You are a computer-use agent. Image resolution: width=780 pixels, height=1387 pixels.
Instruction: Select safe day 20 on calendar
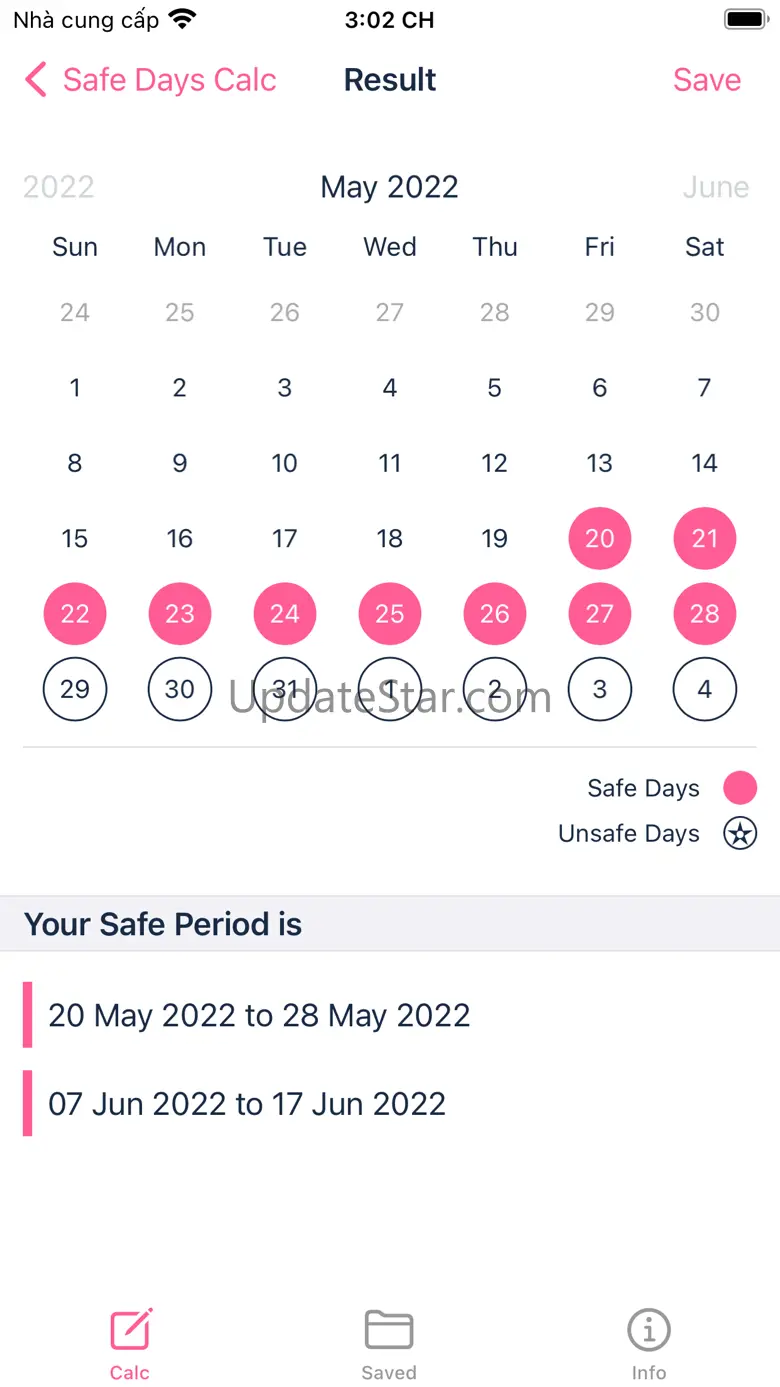pos(600,538)
